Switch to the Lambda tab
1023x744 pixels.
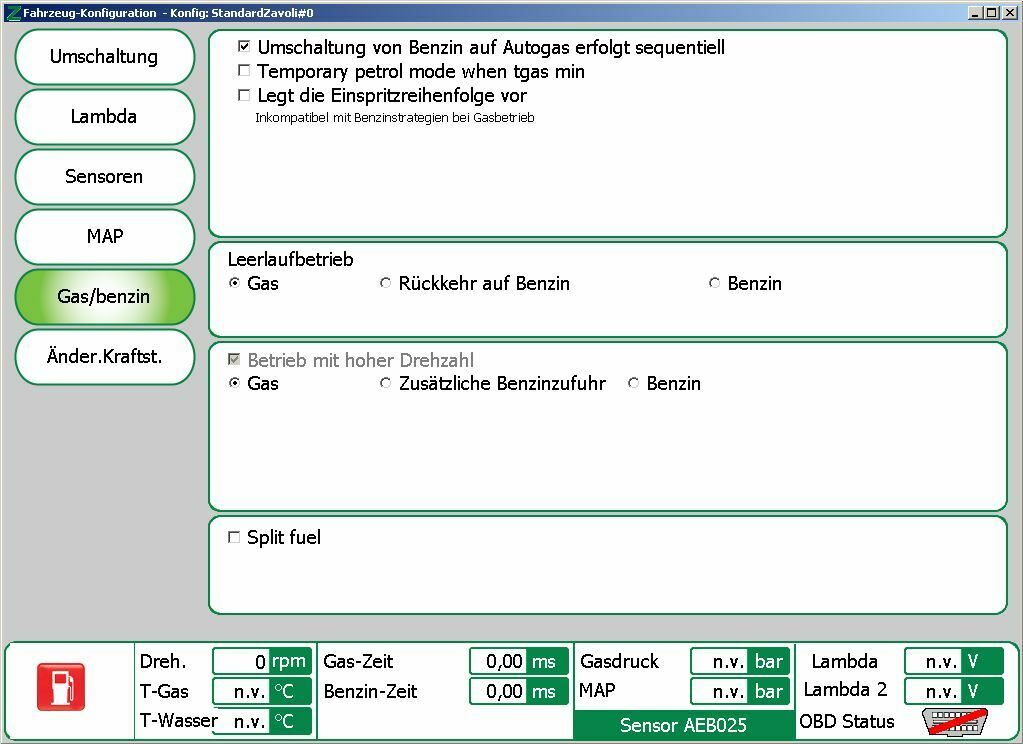(x=104, y=117)
